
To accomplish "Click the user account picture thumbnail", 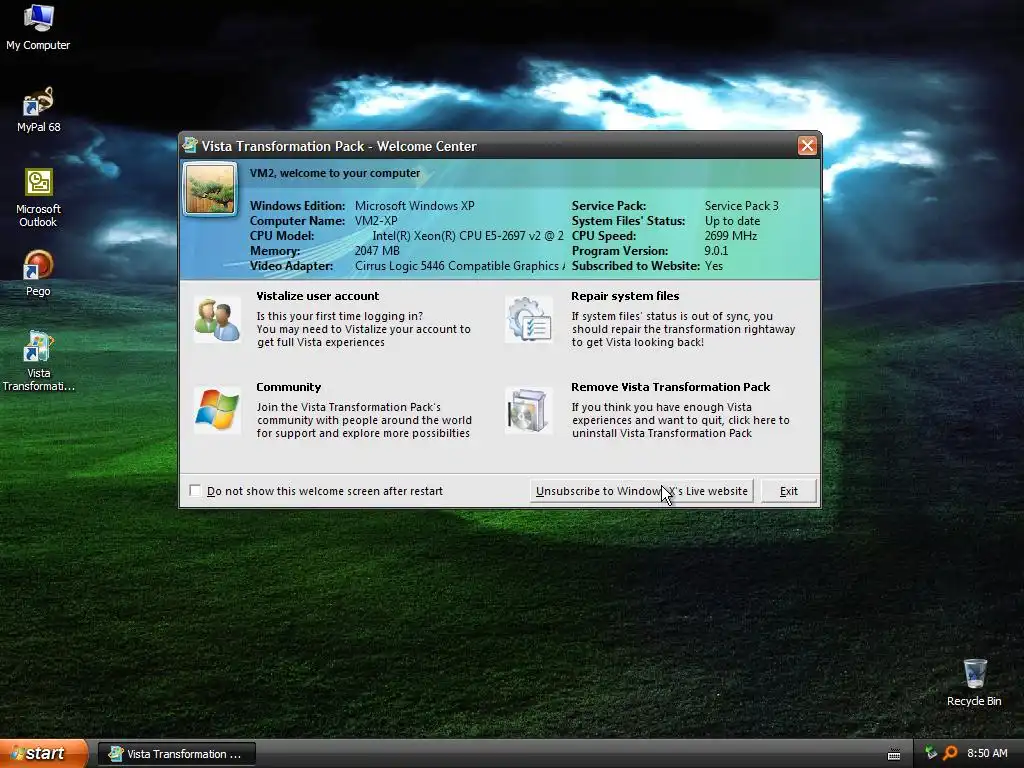I will coord(210,189).
